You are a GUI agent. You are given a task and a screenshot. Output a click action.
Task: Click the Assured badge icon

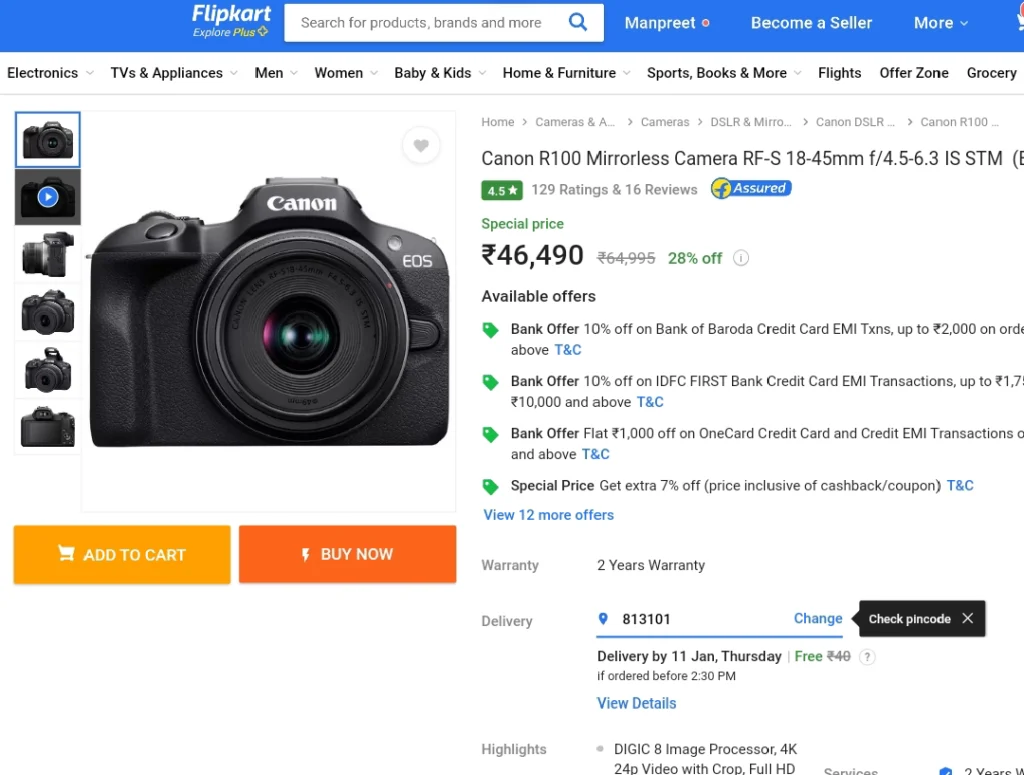click(751, 188)
